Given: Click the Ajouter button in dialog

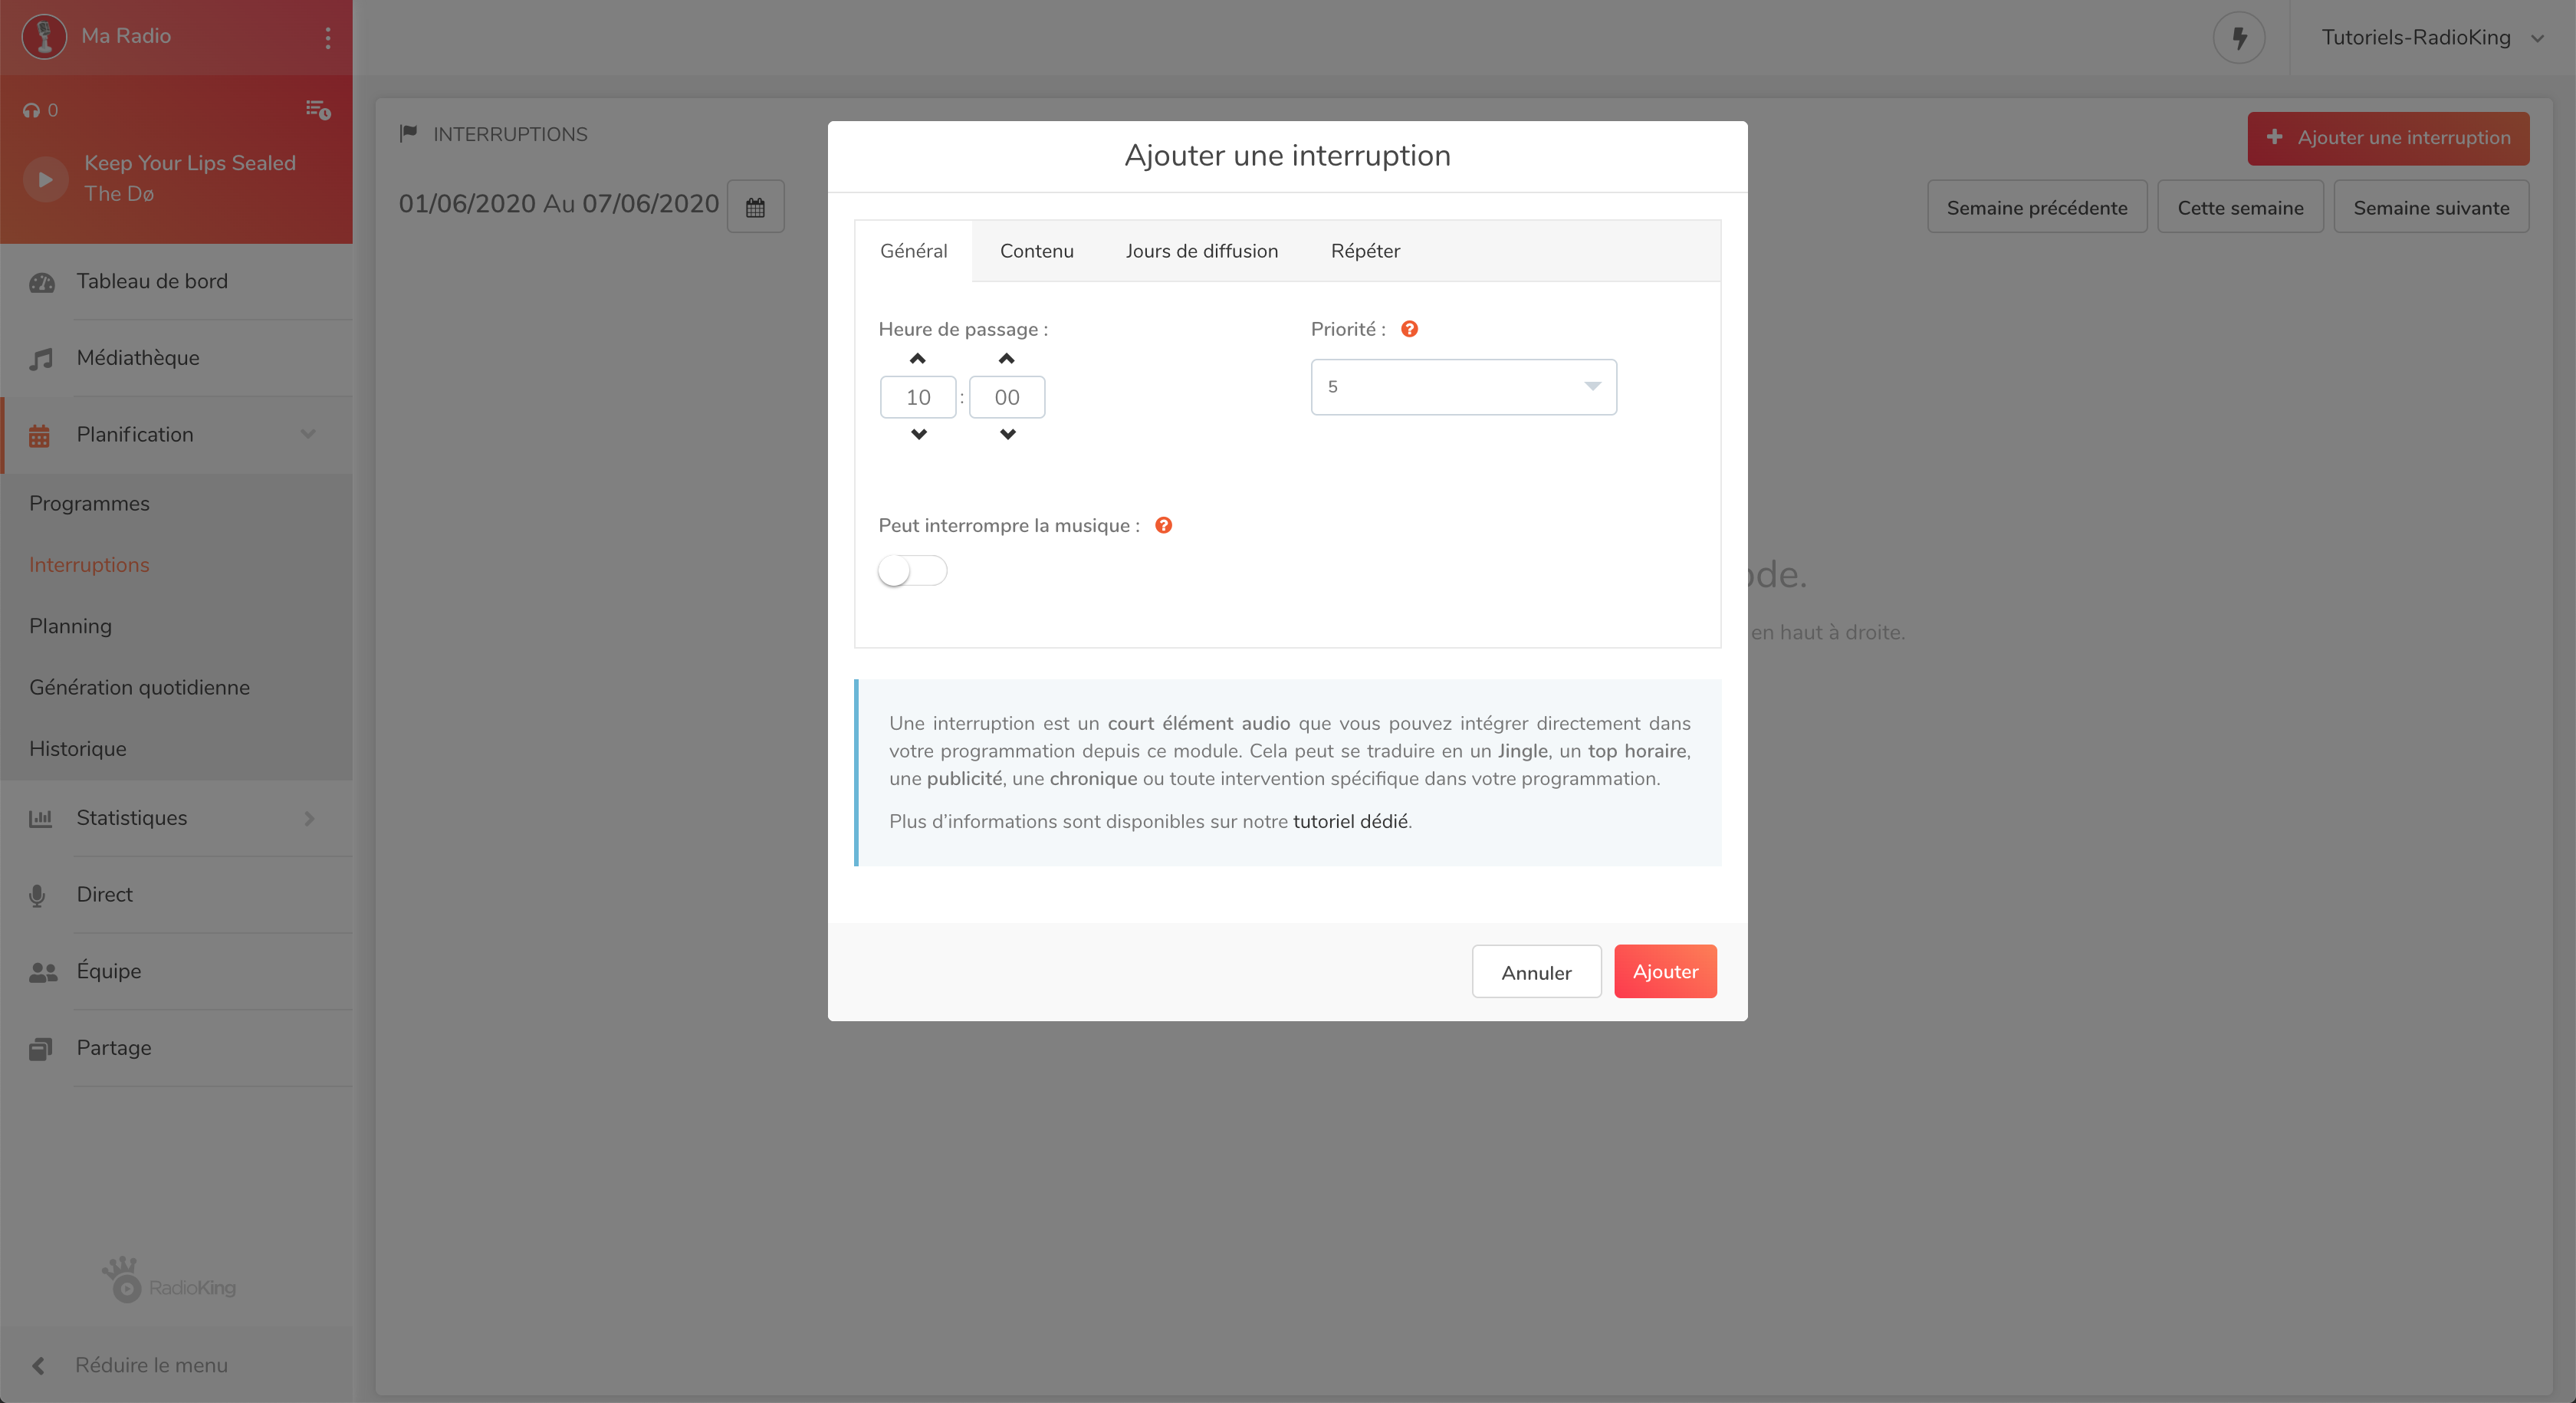Looking at the screenshot, I should pyautogui.click(x=1664, y=971).
